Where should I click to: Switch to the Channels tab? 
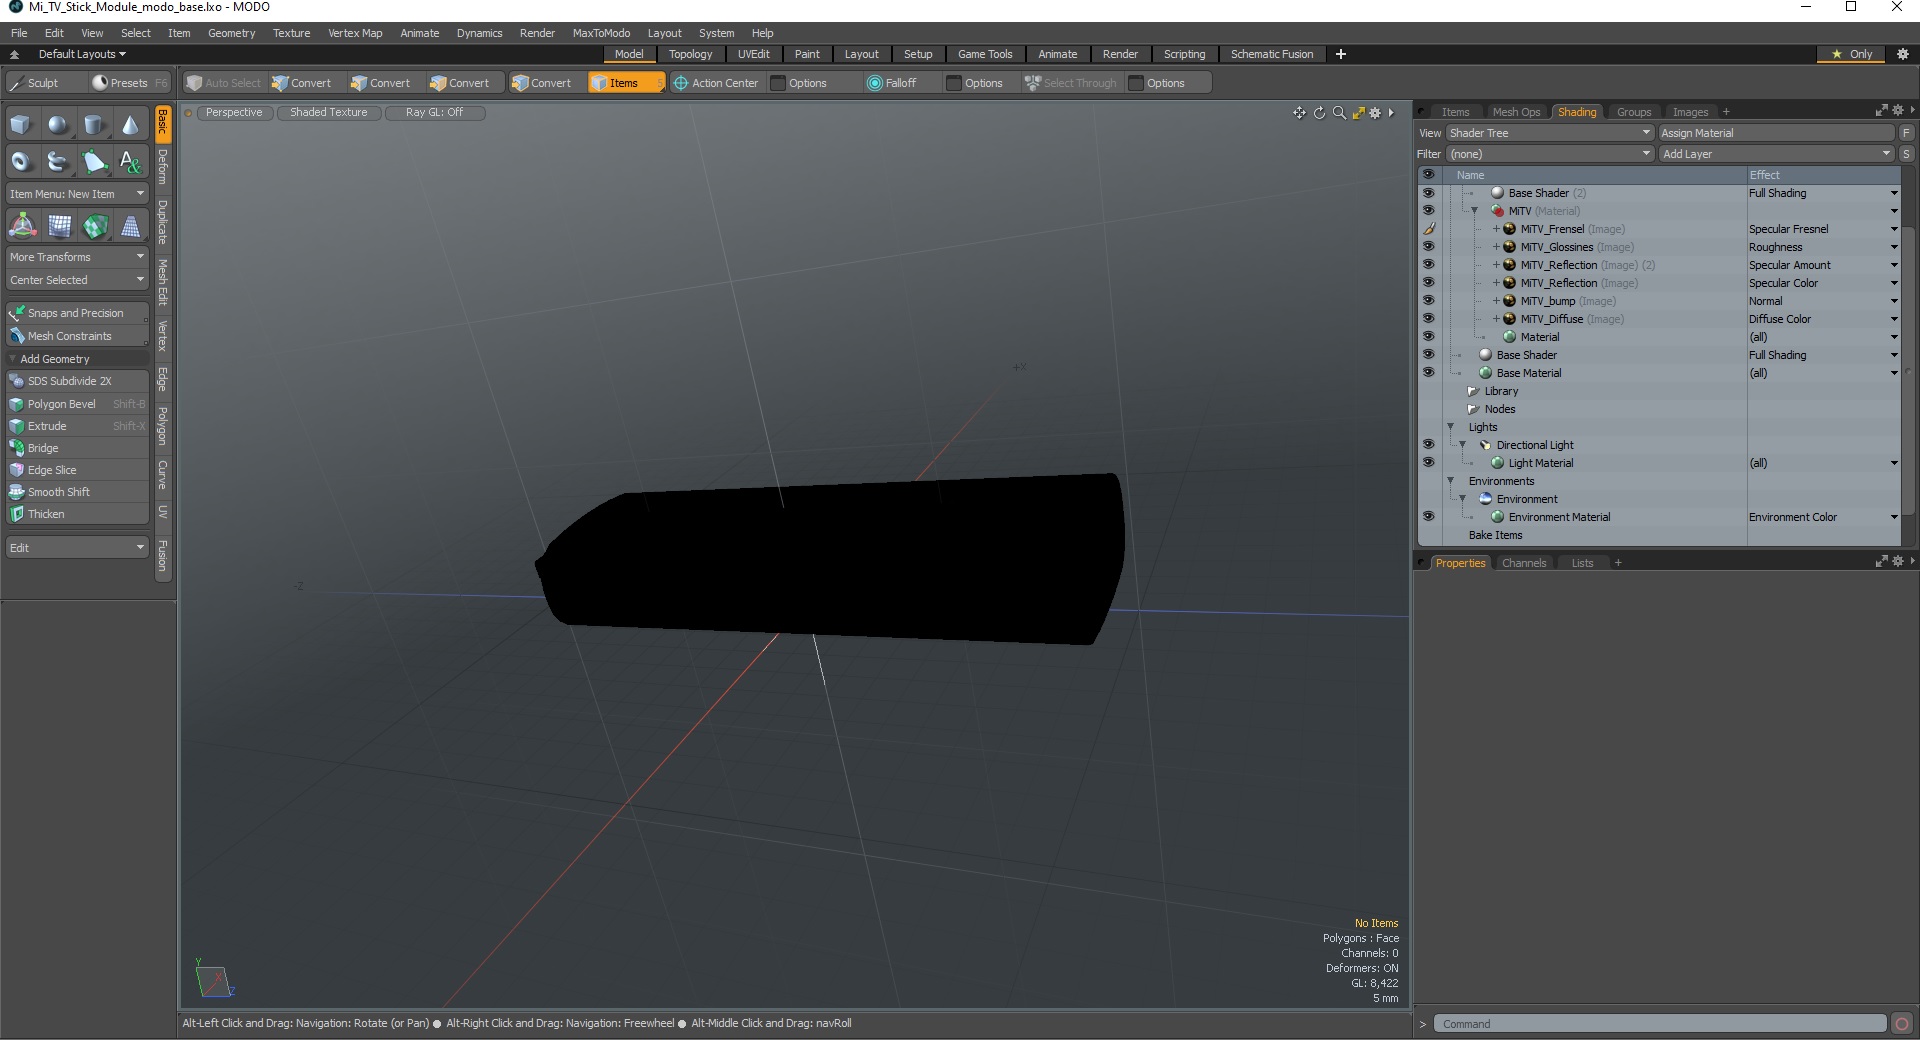click(x=1524, y=563)
